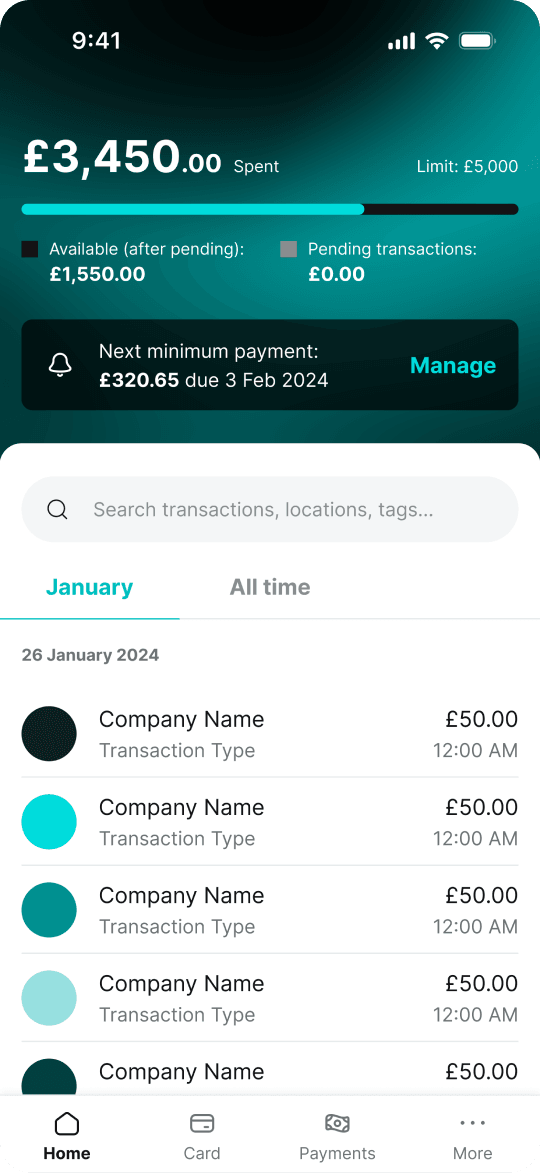540x1173 pixels.
Task: Click the spending limit progress bar
Action: point(270,209)
